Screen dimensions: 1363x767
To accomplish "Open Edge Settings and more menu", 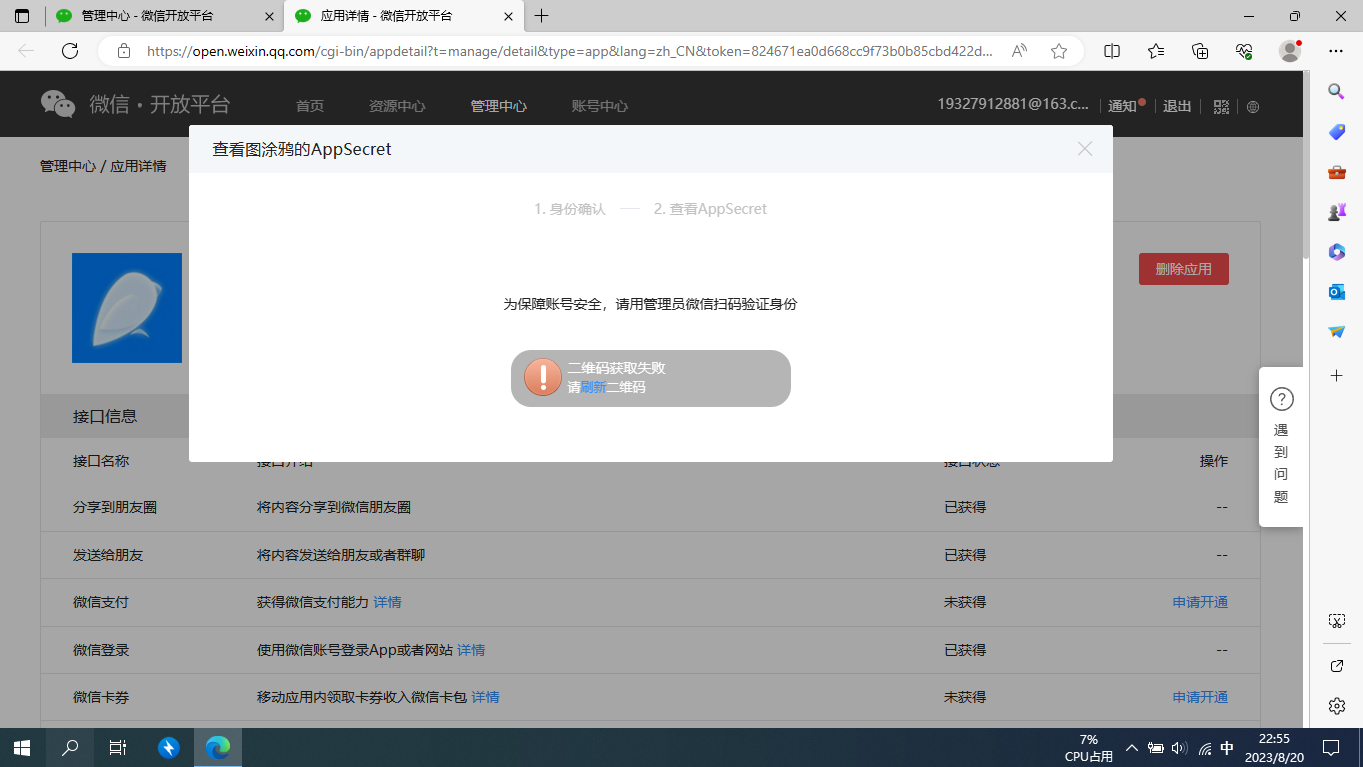I will coord(1336,51).
